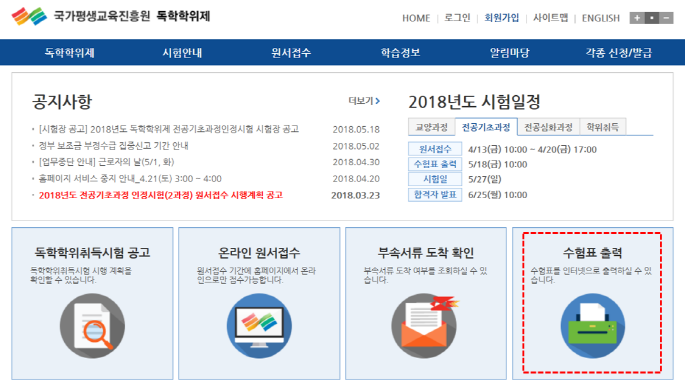Open the 각종 신청/발급 main menu
This screenshot has width=685, height=384.
click(619, 53)
